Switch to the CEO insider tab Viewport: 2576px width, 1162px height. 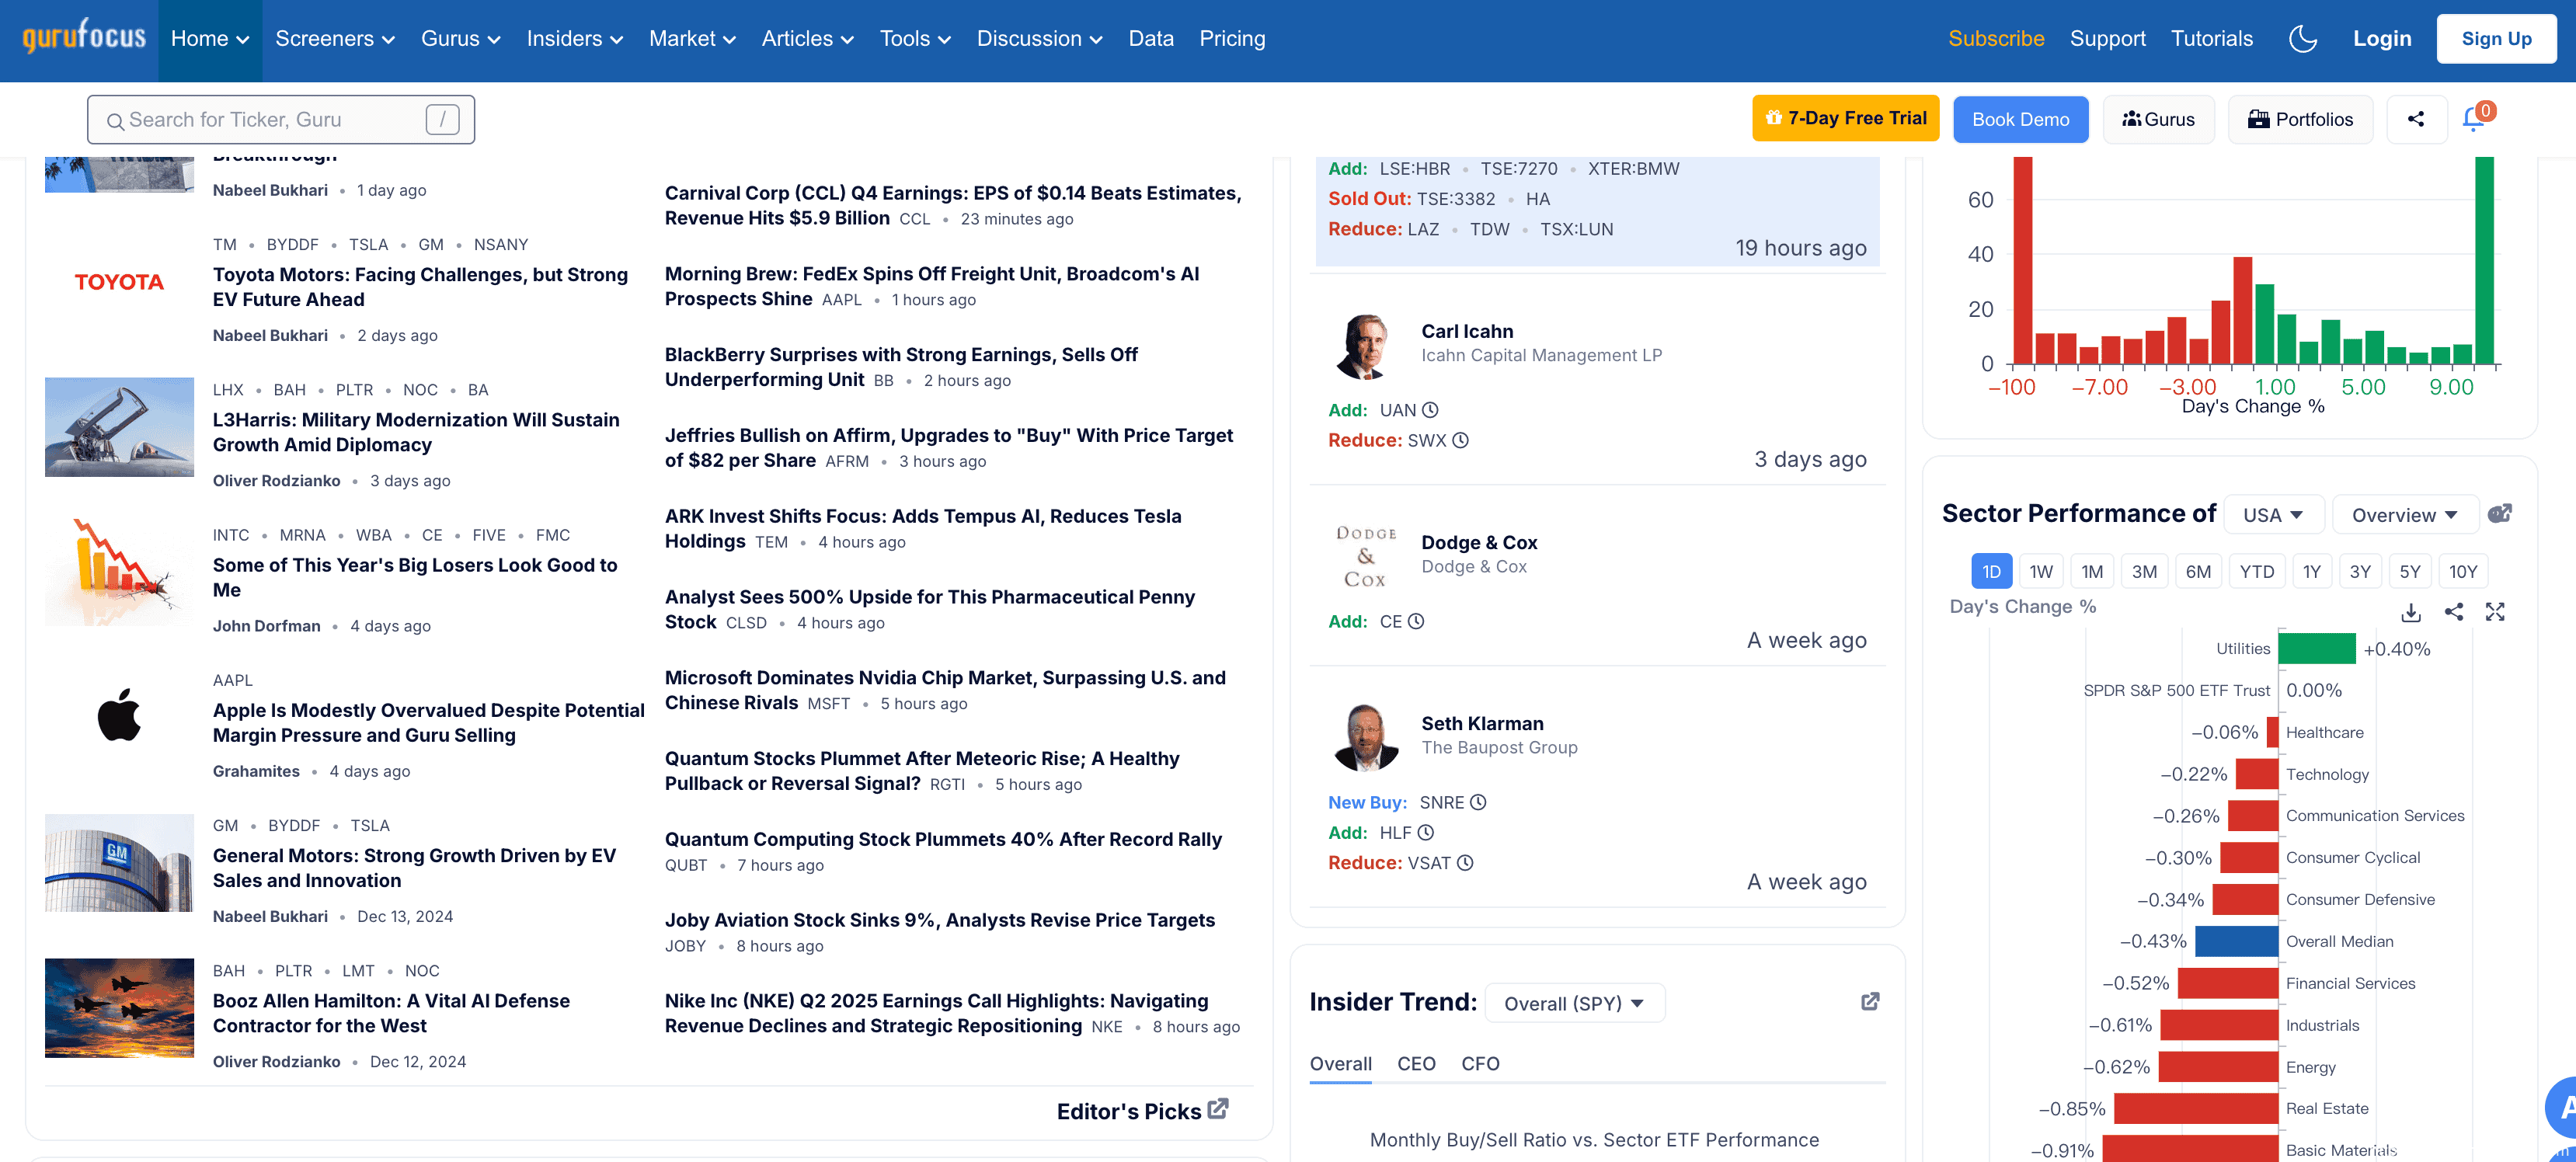[1416, 1064]
